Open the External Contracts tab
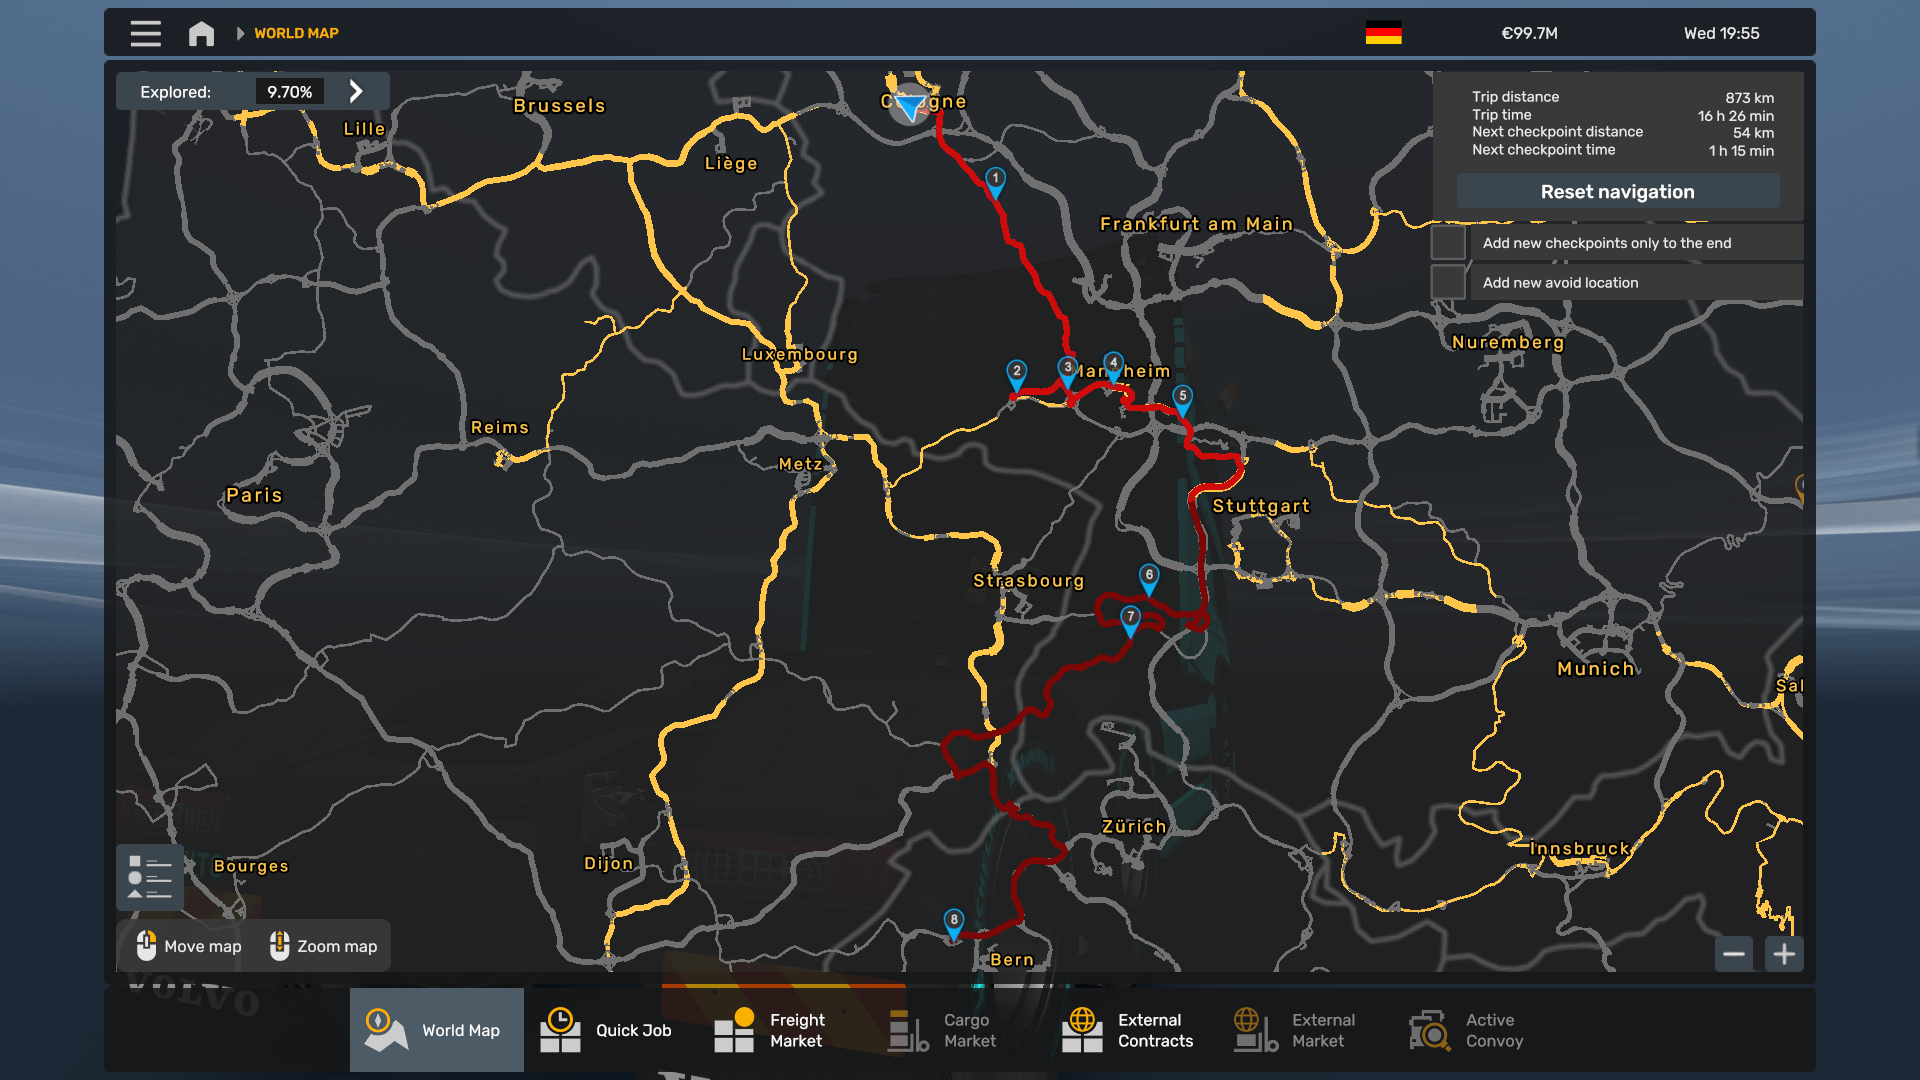1920x1080 pixels. tap(1133, 1030)
